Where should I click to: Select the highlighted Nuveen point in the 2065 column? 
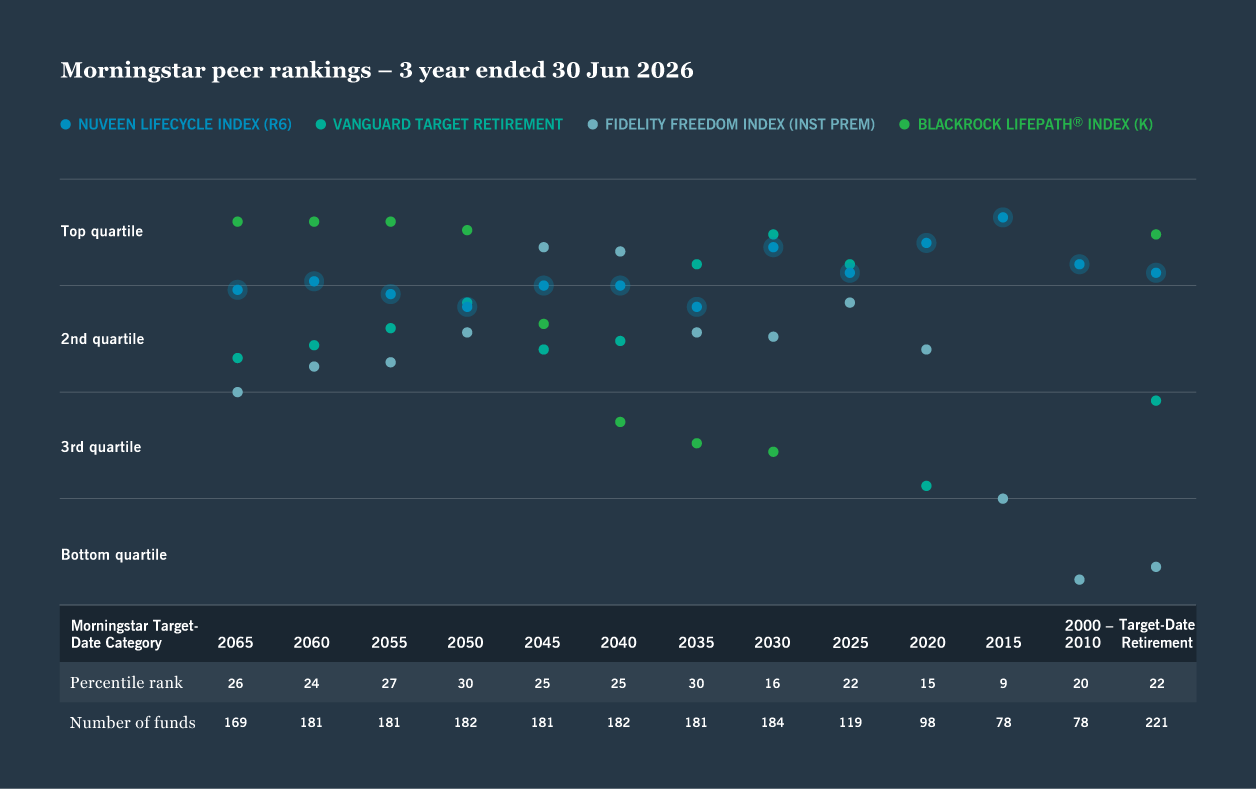point(237,290)
